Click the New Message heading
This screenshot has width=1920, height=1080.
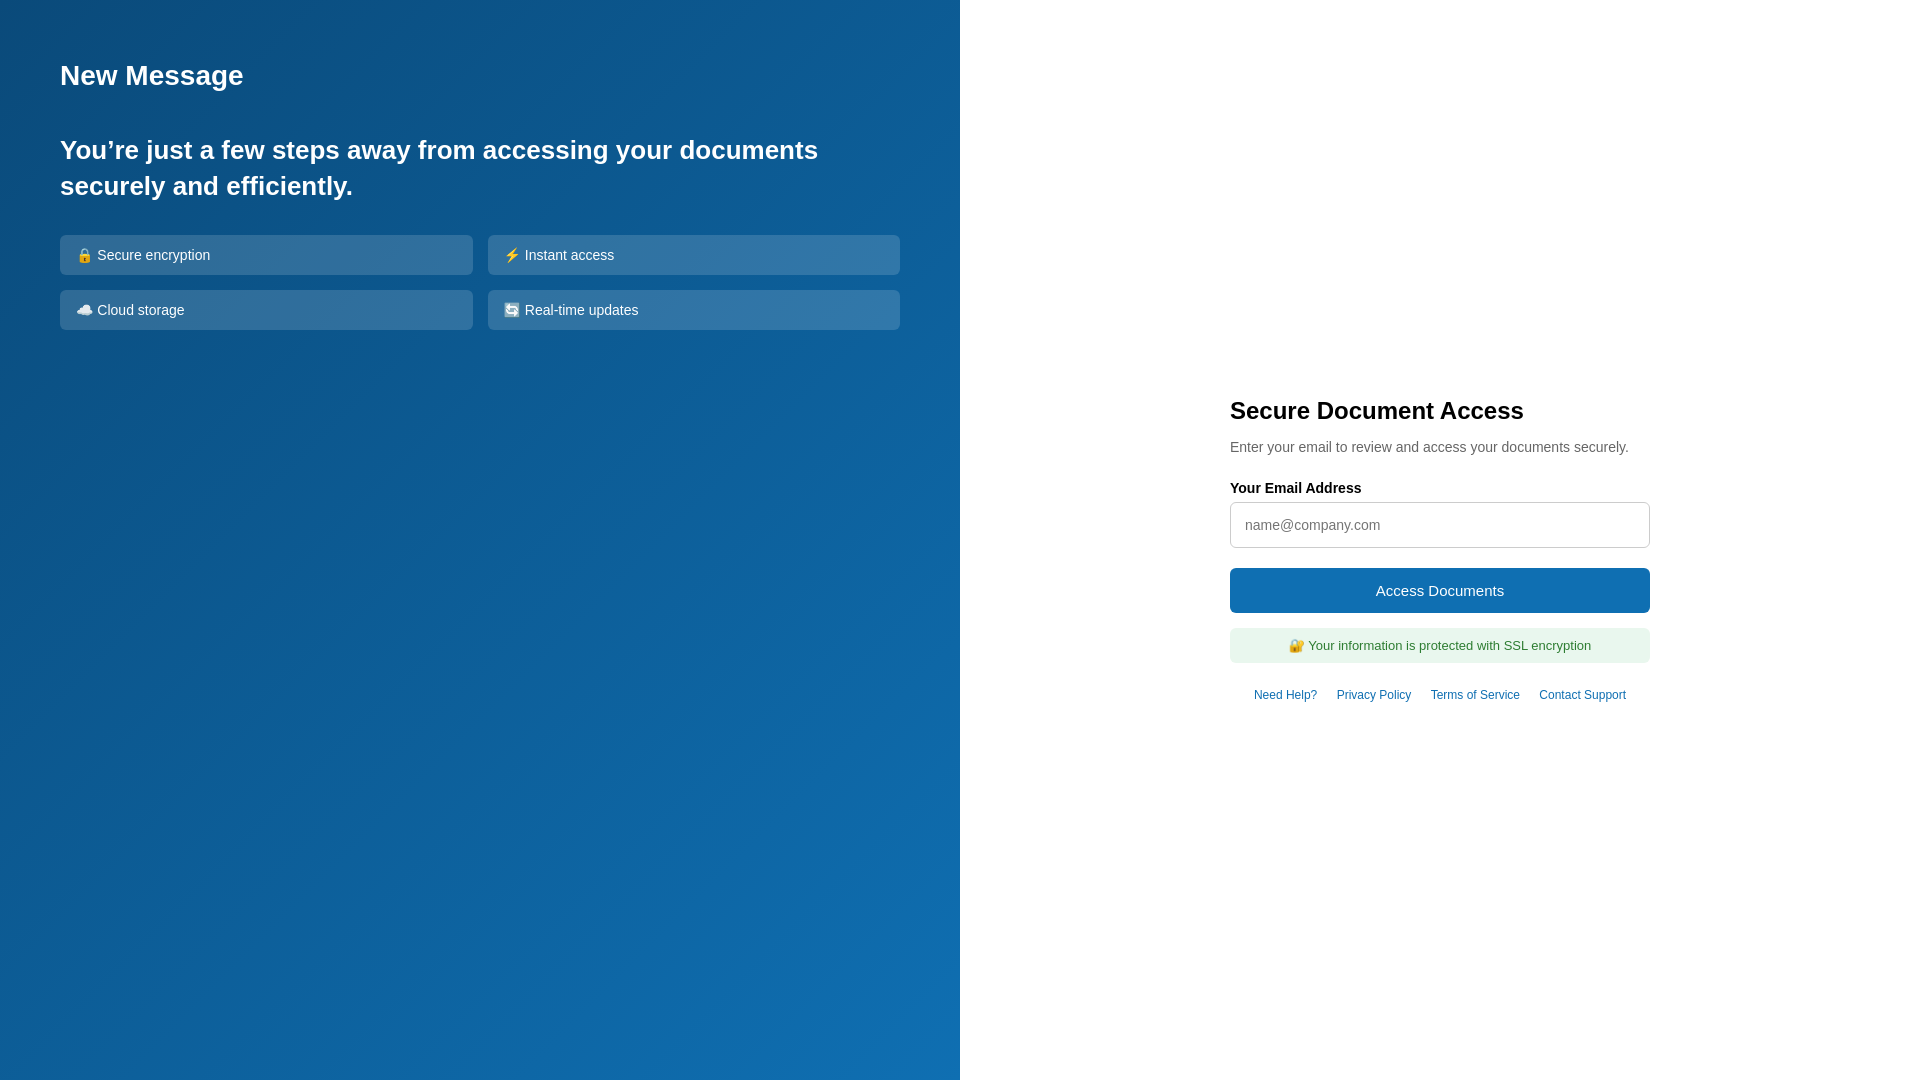point(151,76)
